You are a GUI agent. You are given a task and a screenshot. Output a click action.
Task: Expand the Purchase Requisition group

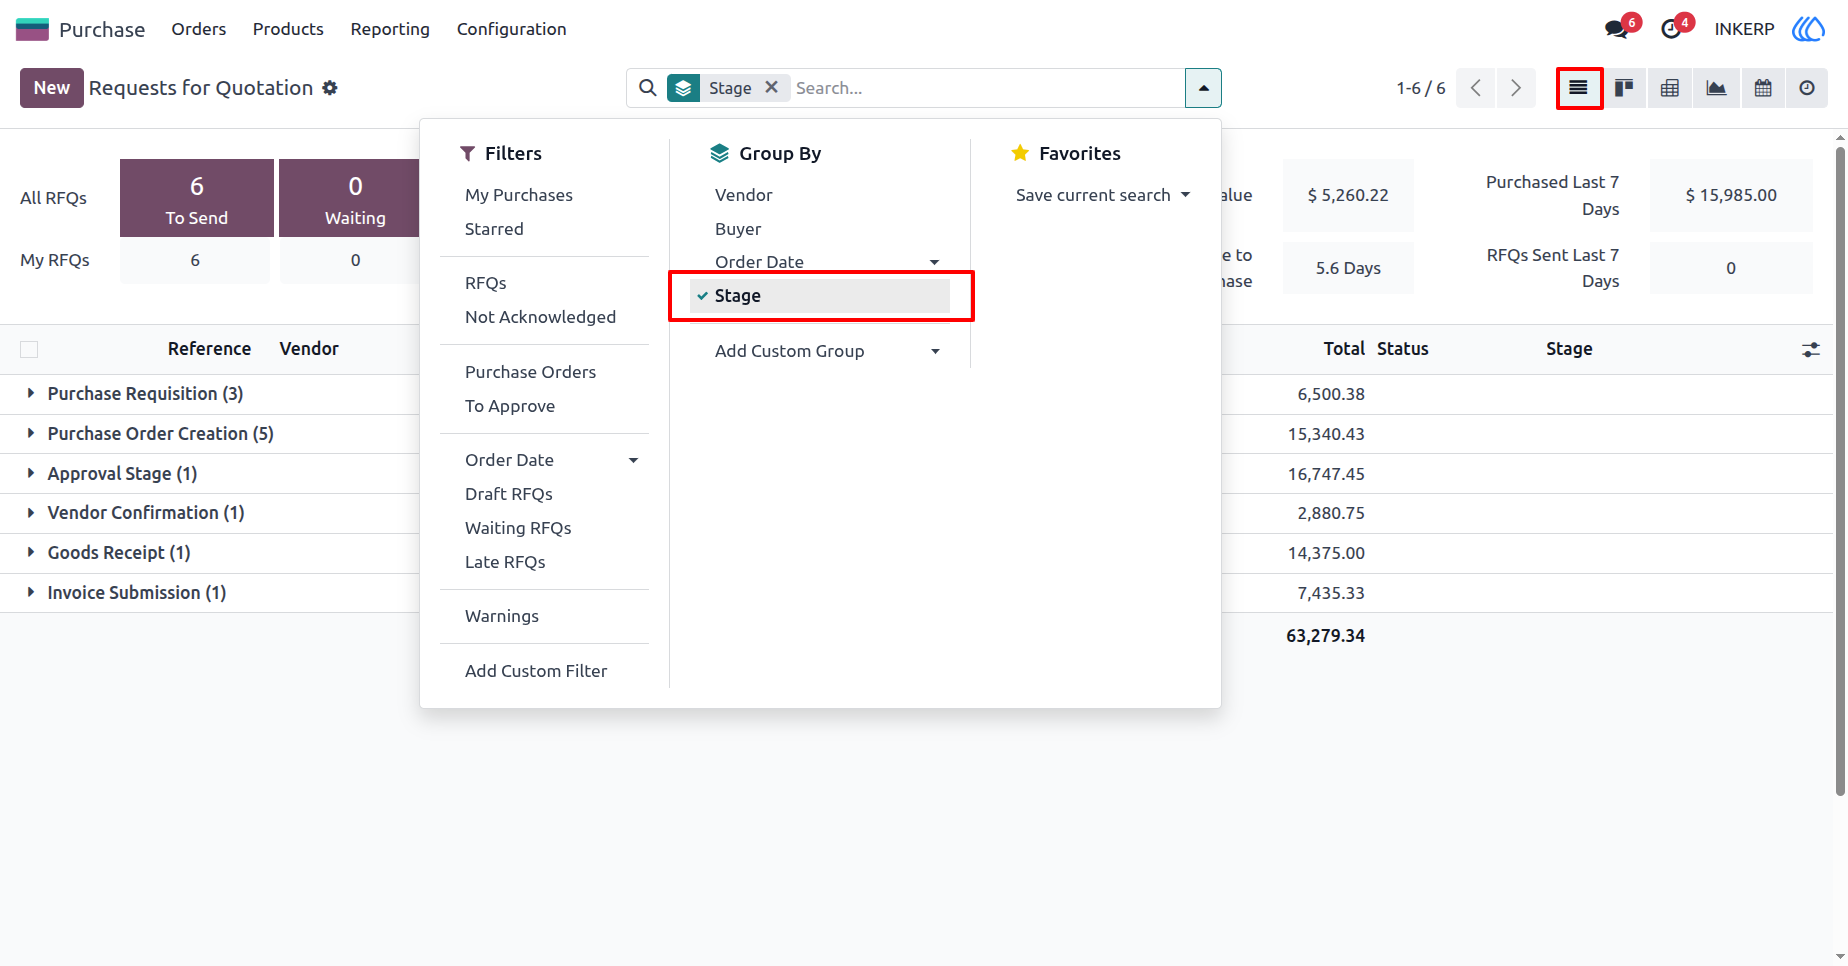pyautogui.click(x=145, y=394)
